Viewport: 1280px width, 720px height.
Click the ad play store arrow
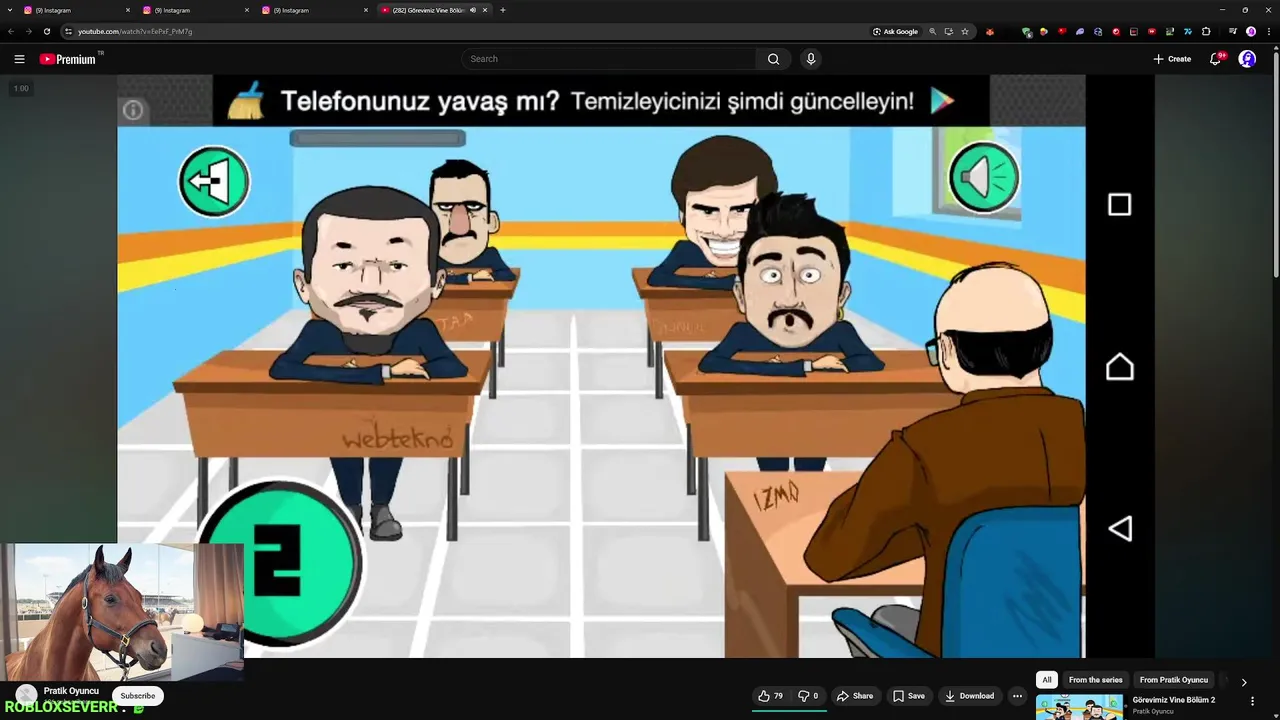click(943, 100)
